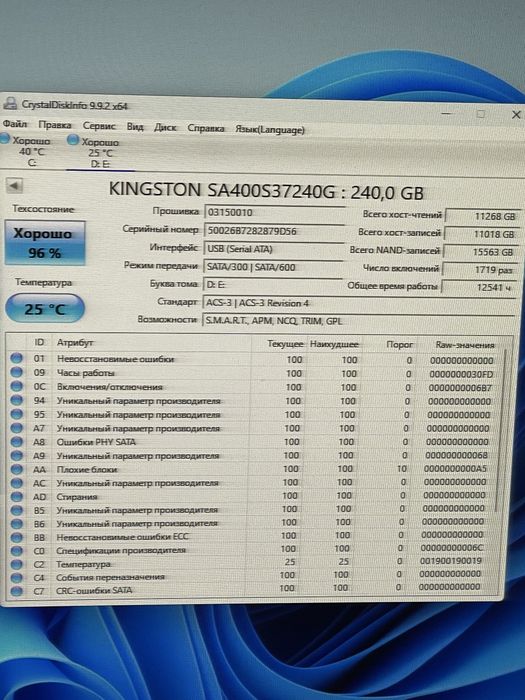Click the Буква тома field D: E:
Image resolution: width=525 pixels, height=700 pixels.
pyautogui.click(x=273, y=284)
